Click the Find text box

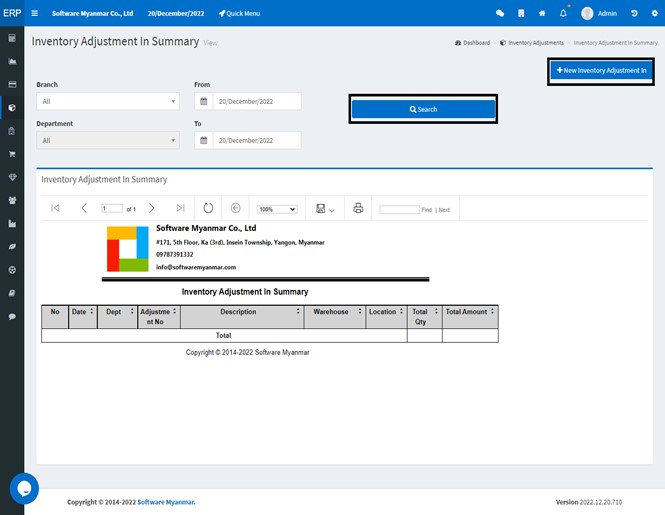(x=400, y=210)
